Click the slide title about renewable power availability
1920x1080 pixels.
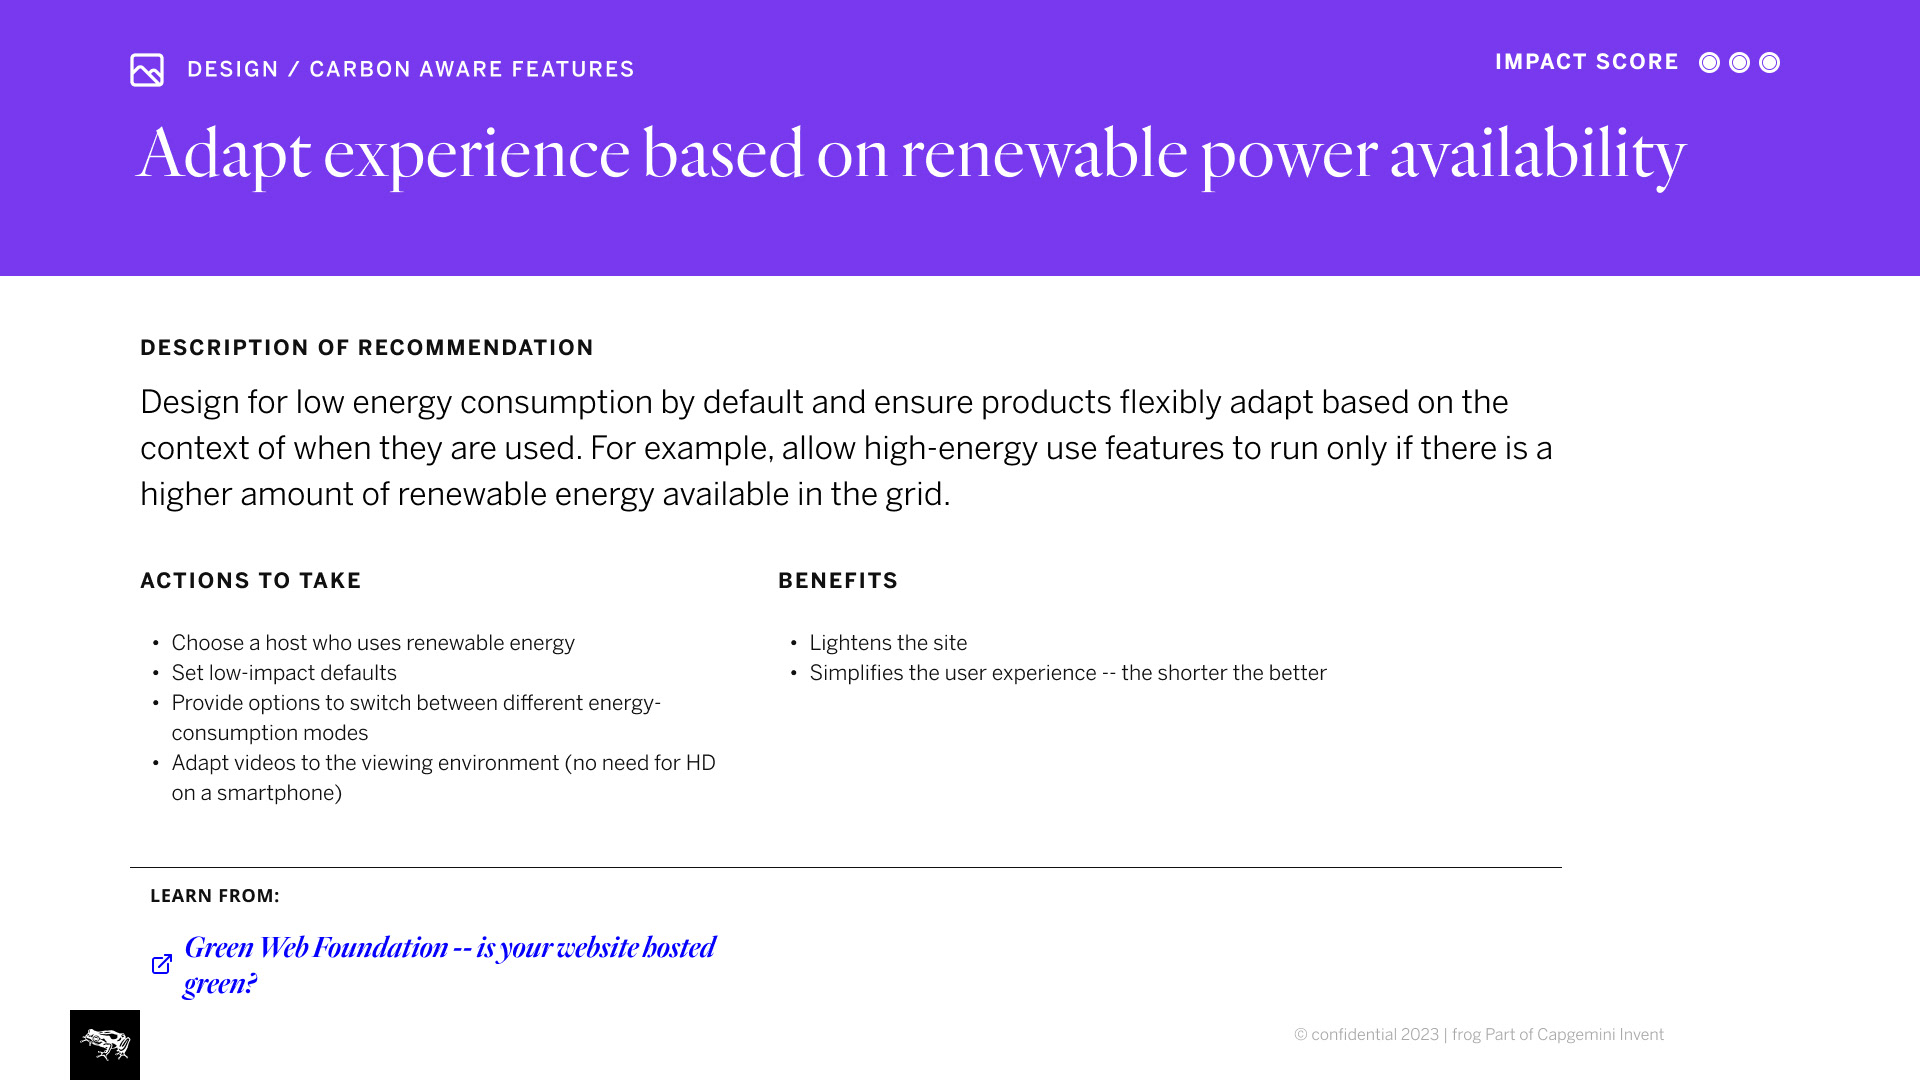tap(911, 154)
